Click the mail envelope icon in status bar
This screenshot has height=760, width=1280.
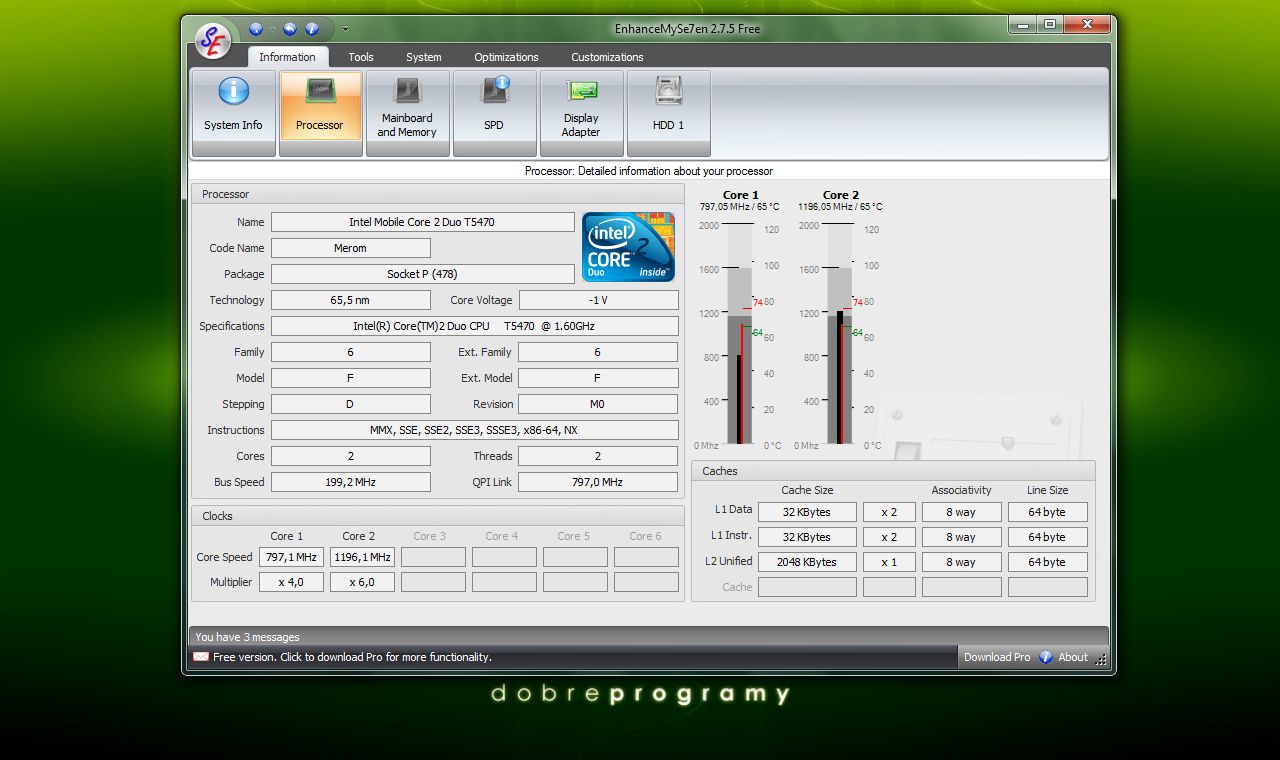(x=201, y=657)
